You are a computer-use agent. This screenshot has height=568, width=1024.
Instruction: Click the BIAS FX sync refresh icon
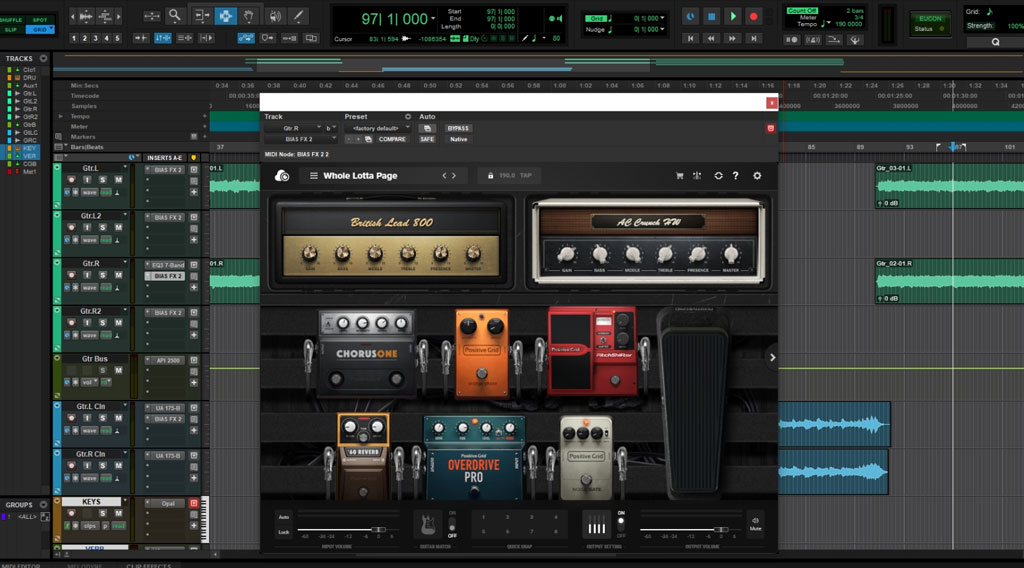pyautogui.click(x=718, y=176)
